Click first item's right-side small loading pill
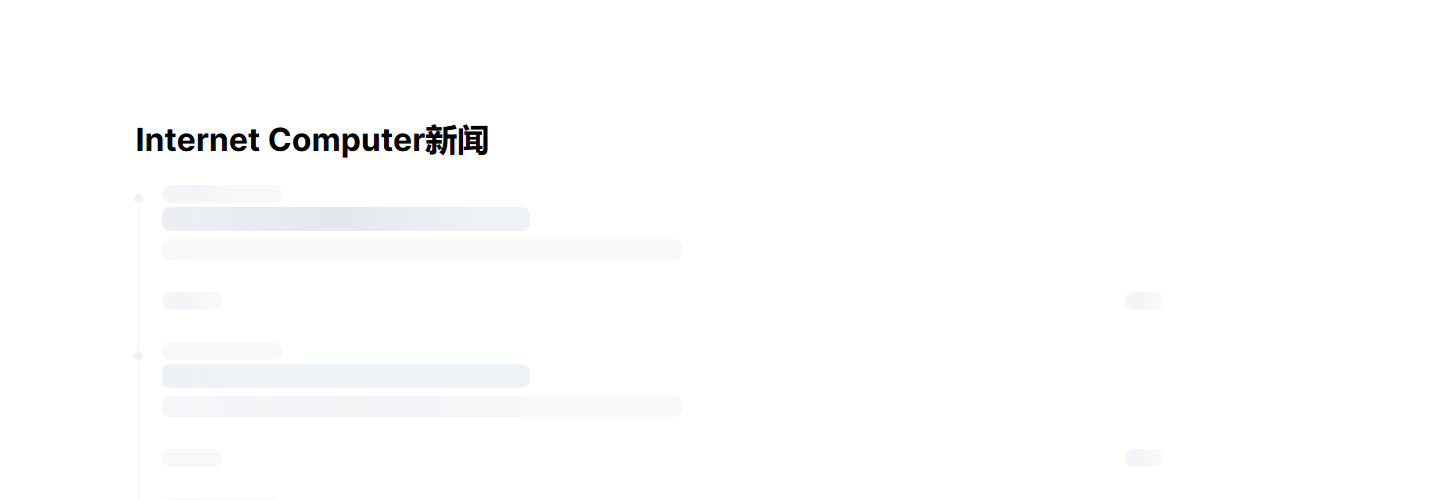The image size is (1450, 500). click(1144, 301)
